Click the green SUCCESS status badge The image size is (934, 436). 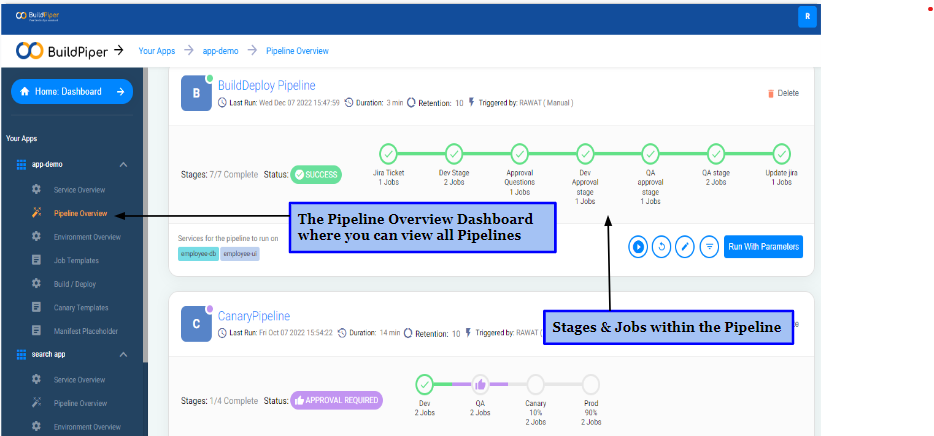pos(316,174)
